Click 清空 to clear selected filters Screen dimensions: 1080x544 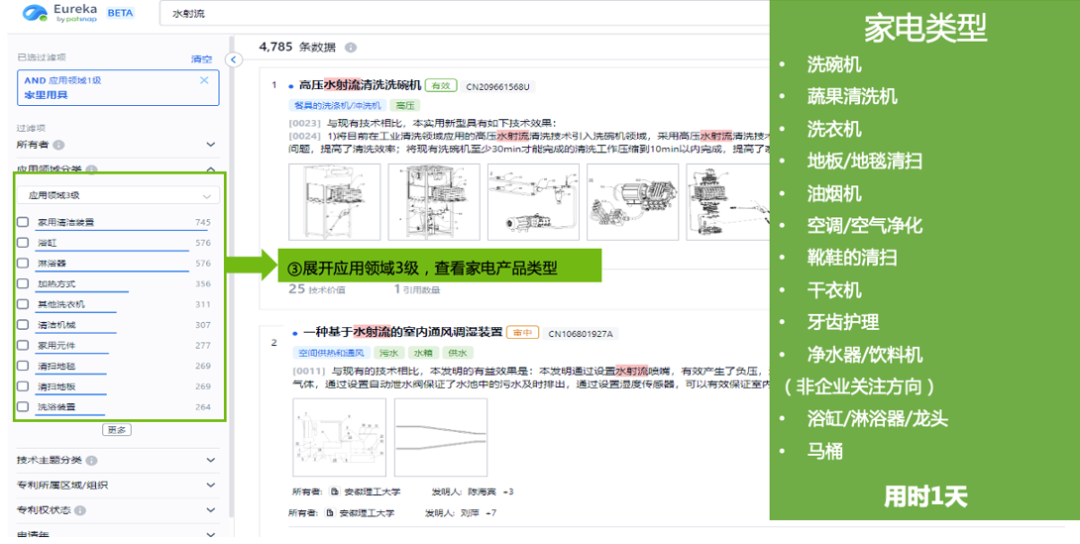click(201, 59)
